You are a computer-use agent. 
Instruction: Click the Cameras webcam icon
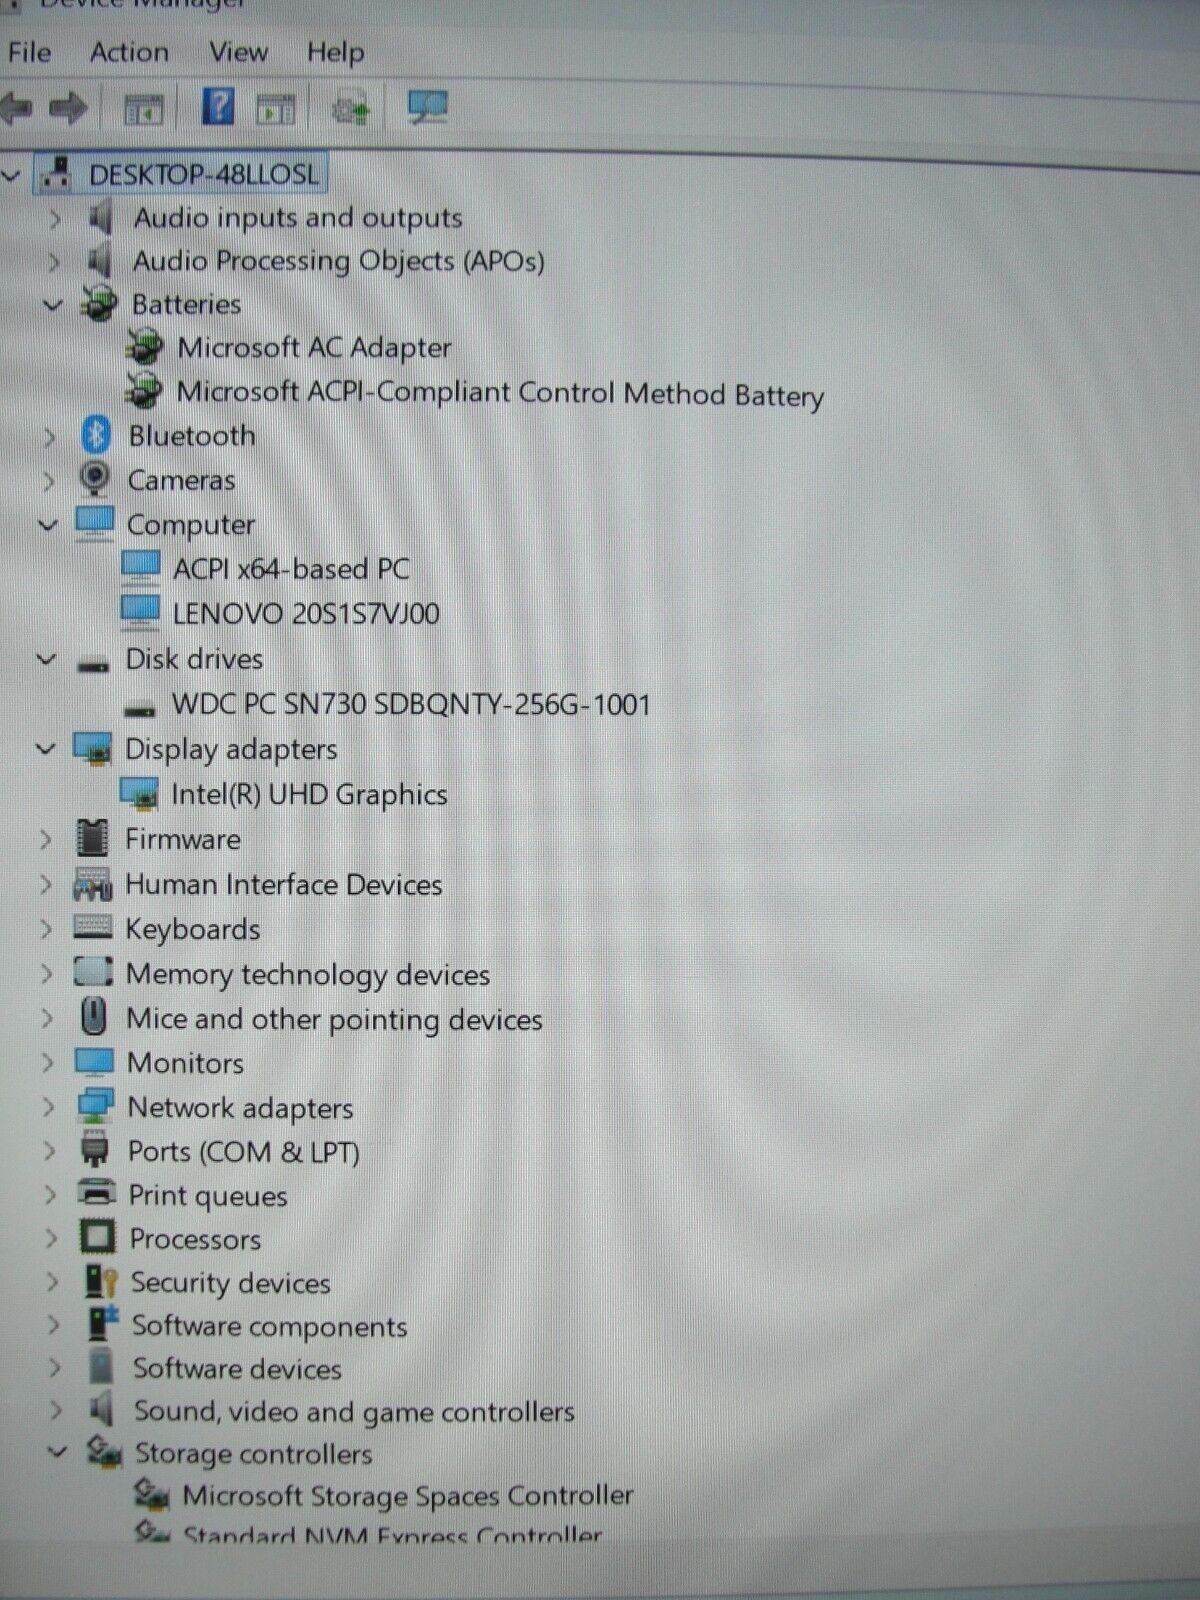click(x=95, y=479)
